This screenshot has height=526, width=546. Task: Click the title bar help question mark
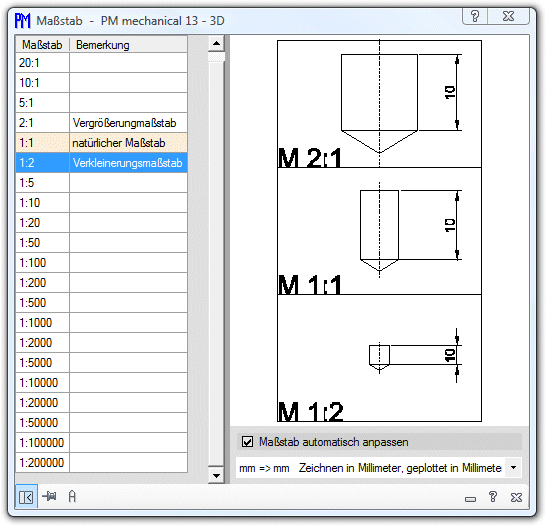click(475, 16)
